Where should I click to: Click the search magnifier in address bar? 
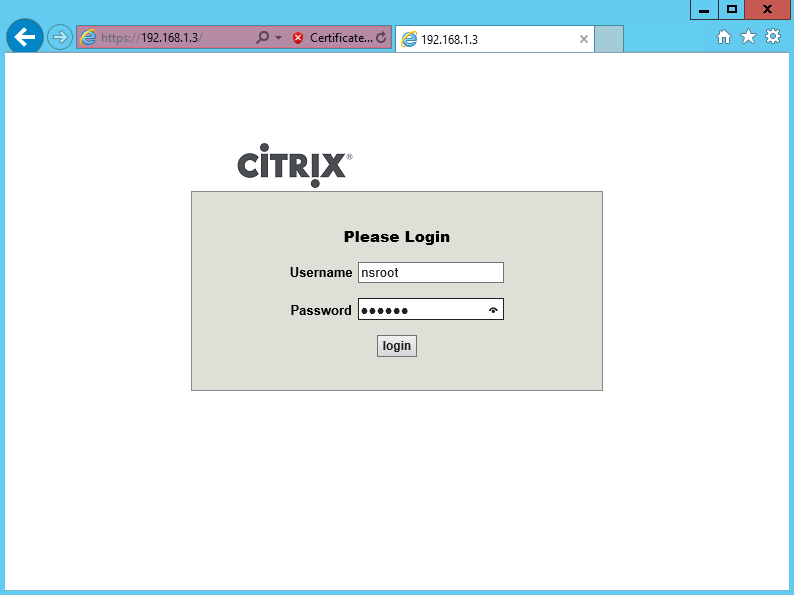[x=262, y=37]
